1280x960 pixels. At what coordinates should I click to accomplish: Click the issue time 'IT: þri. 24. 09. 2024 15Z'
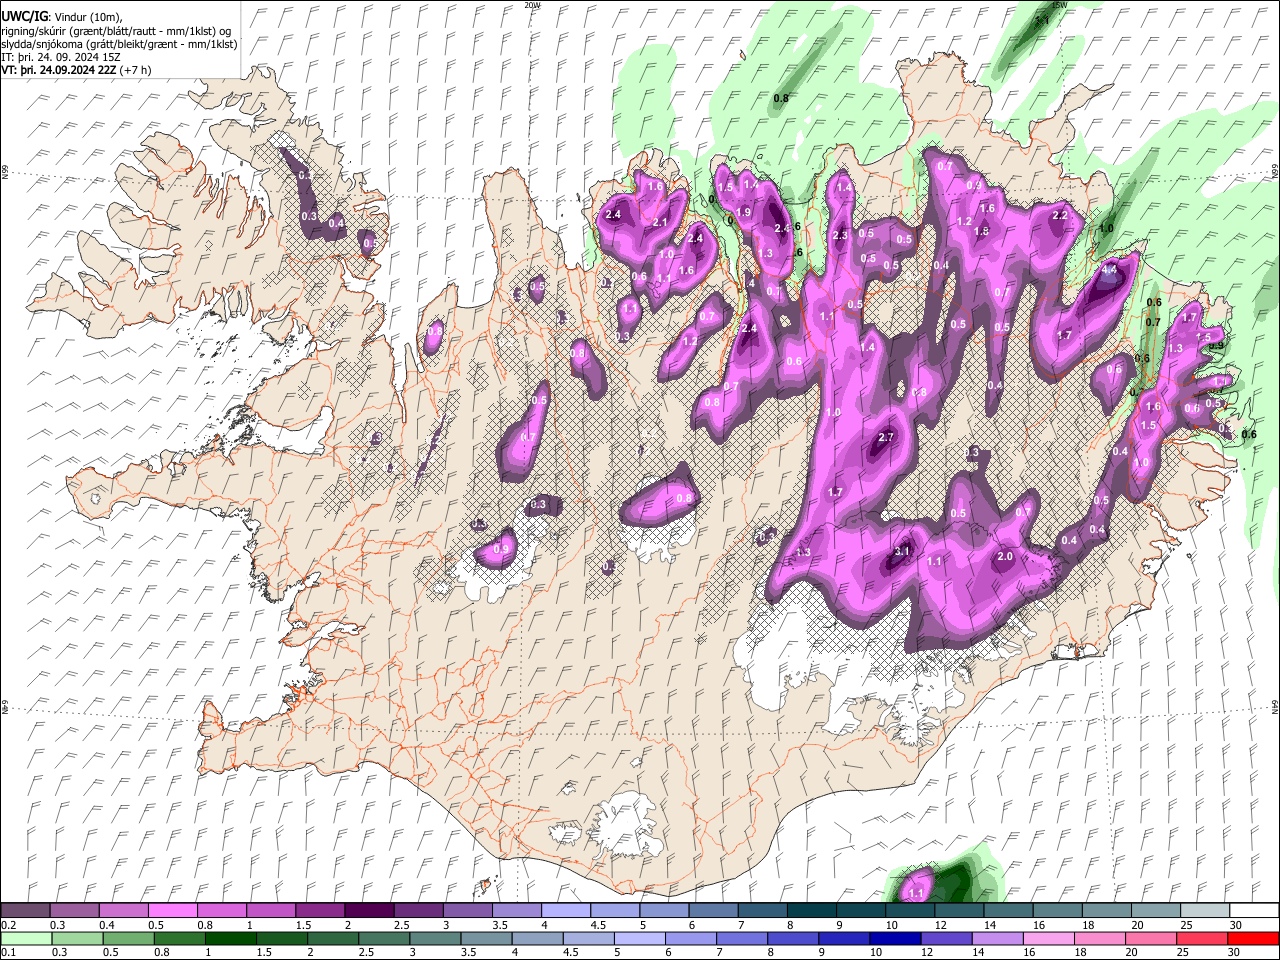tap(61, 57)
